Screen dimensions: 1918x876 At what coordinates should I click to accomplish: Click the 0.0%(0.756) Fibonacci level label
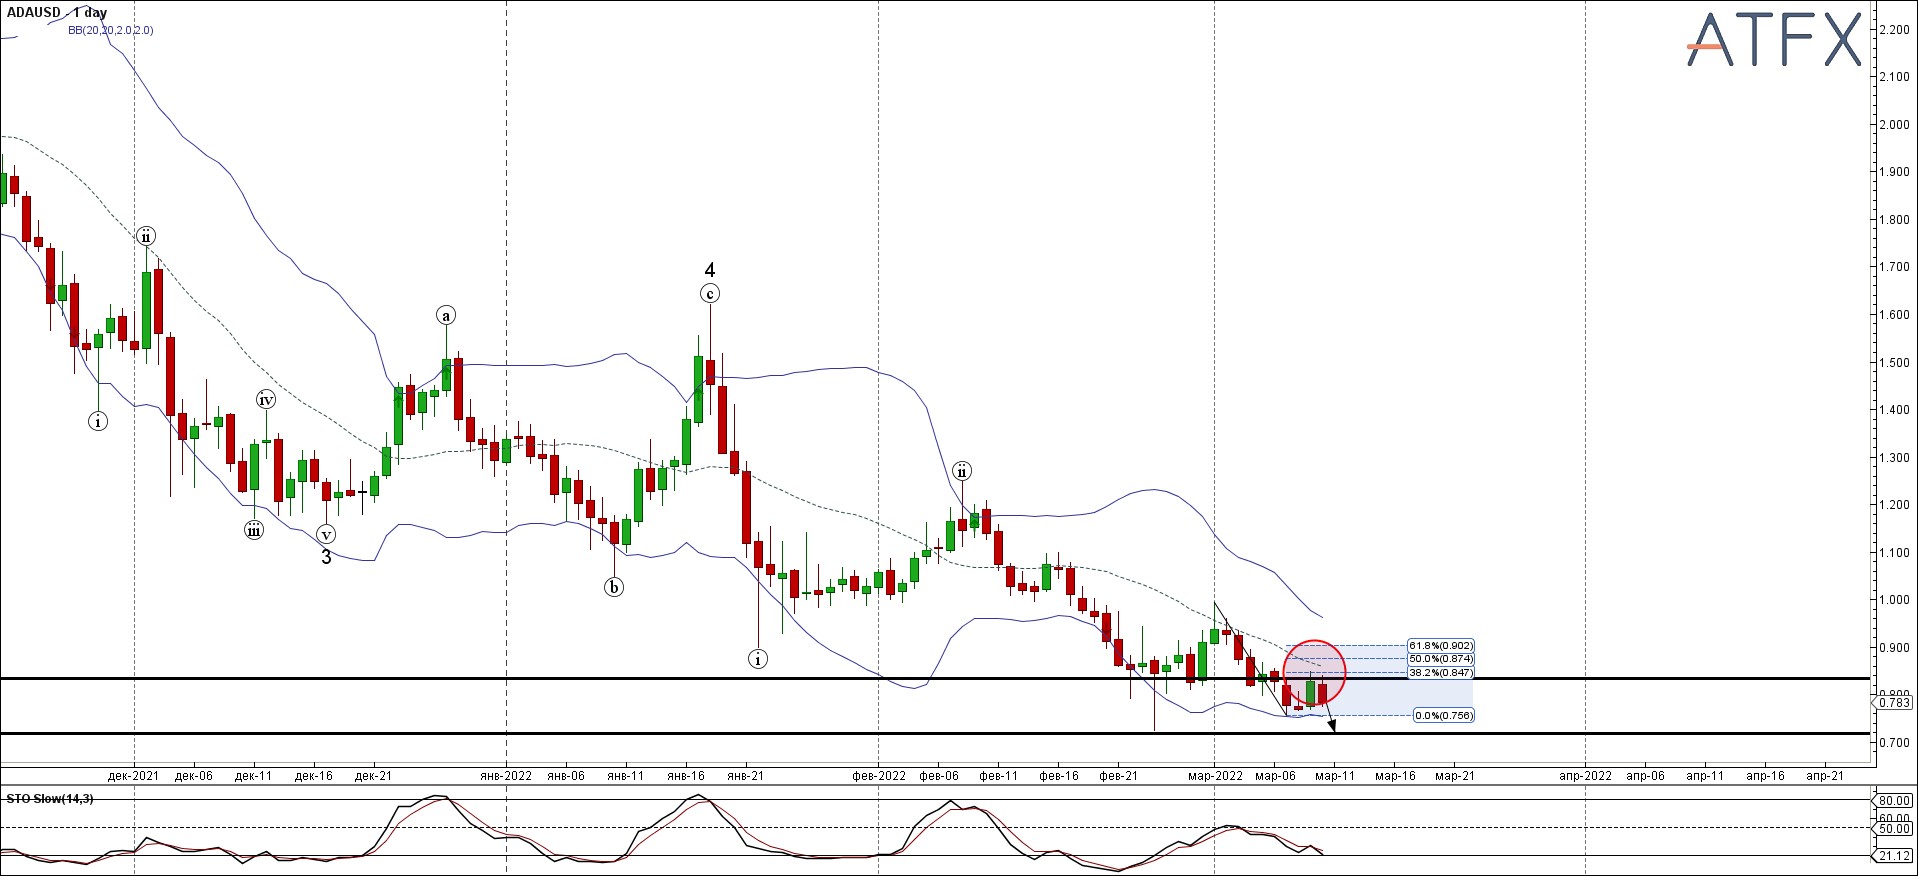point(1442,716)
